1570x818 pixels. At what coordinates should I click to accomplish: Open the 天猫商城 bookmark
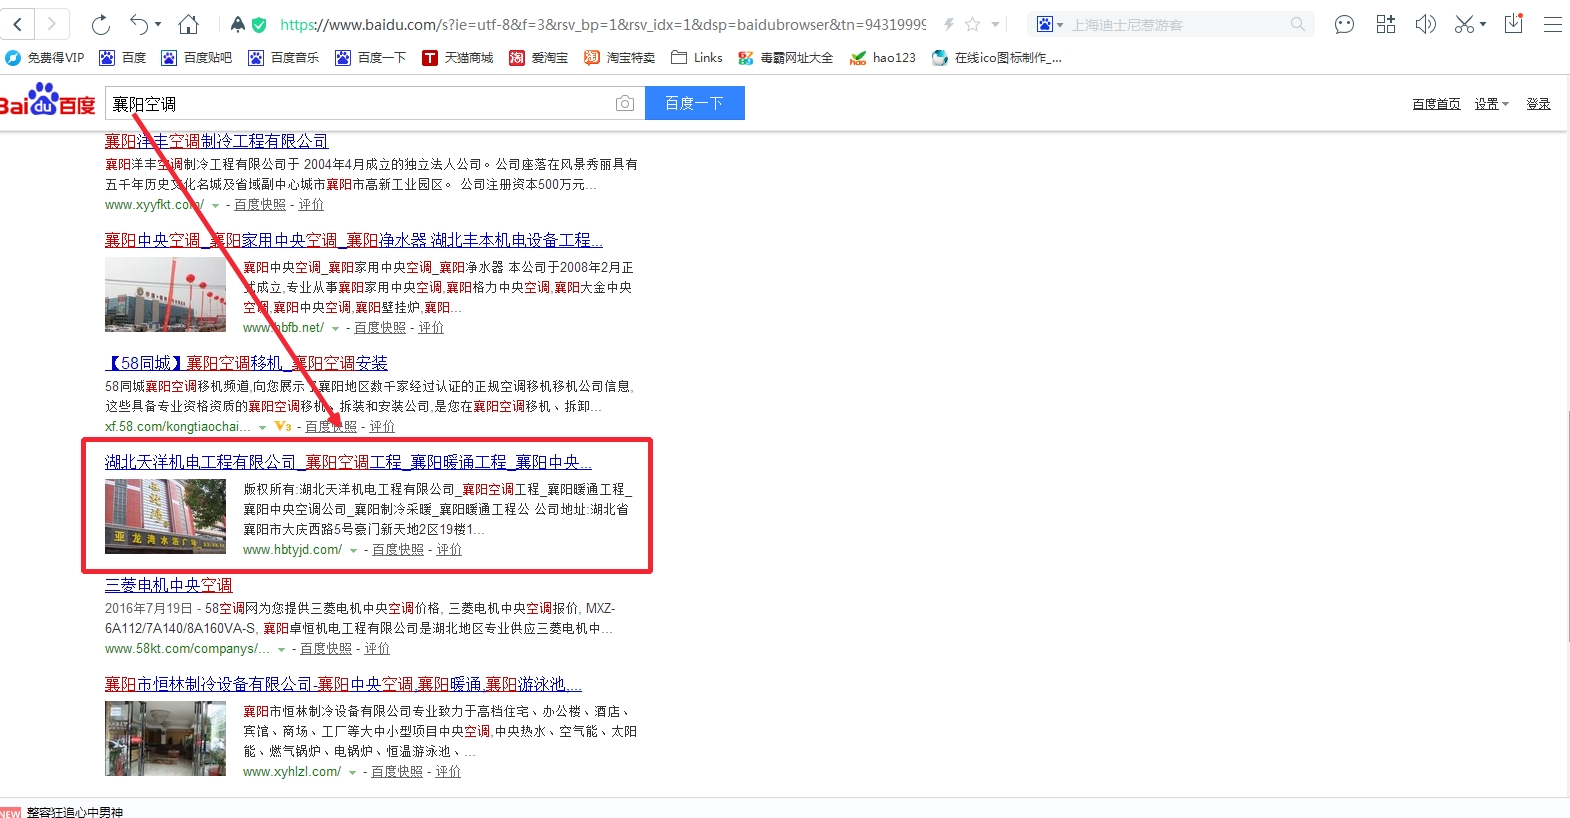click(457, 58)
